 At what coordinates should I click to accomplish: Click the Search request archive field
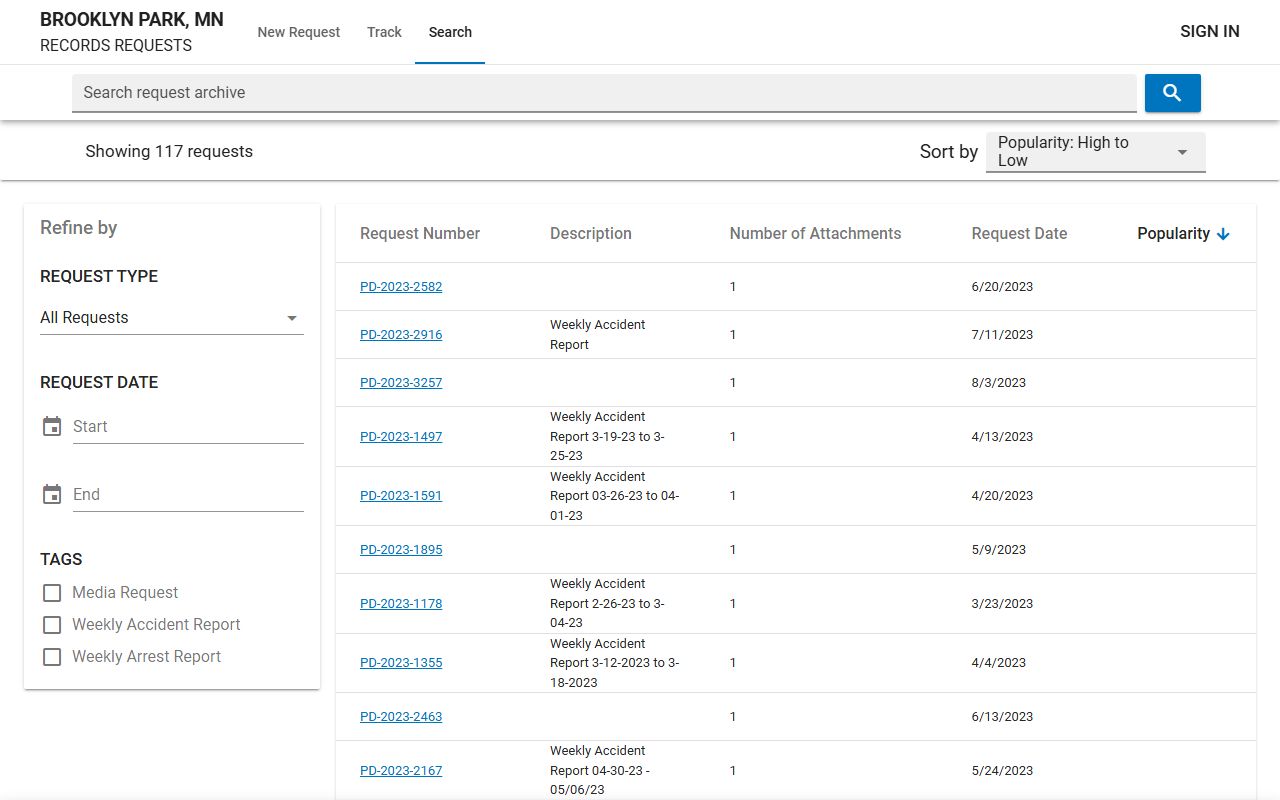pyautogui.click(x=604, y=93)
